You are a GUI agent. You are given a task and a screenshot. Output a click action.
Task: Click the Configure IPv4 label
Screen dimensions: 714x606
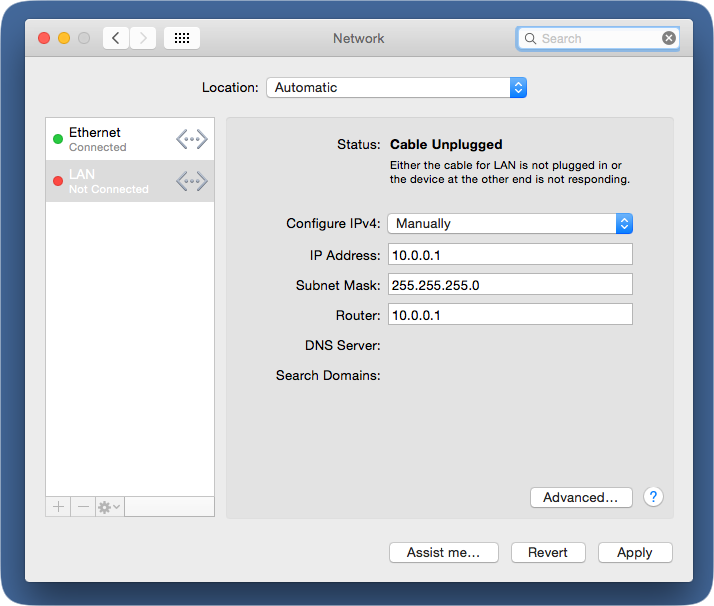click(x=333, y=224)
